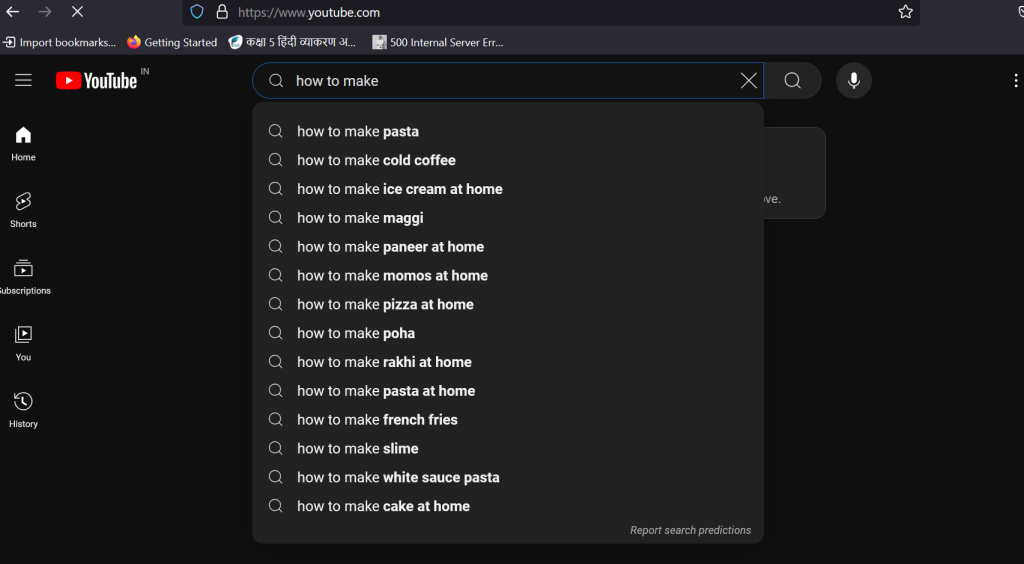Select 'how to make french fries'
The height and width of the screenshot is (564, 1024).
pos(508,419)
